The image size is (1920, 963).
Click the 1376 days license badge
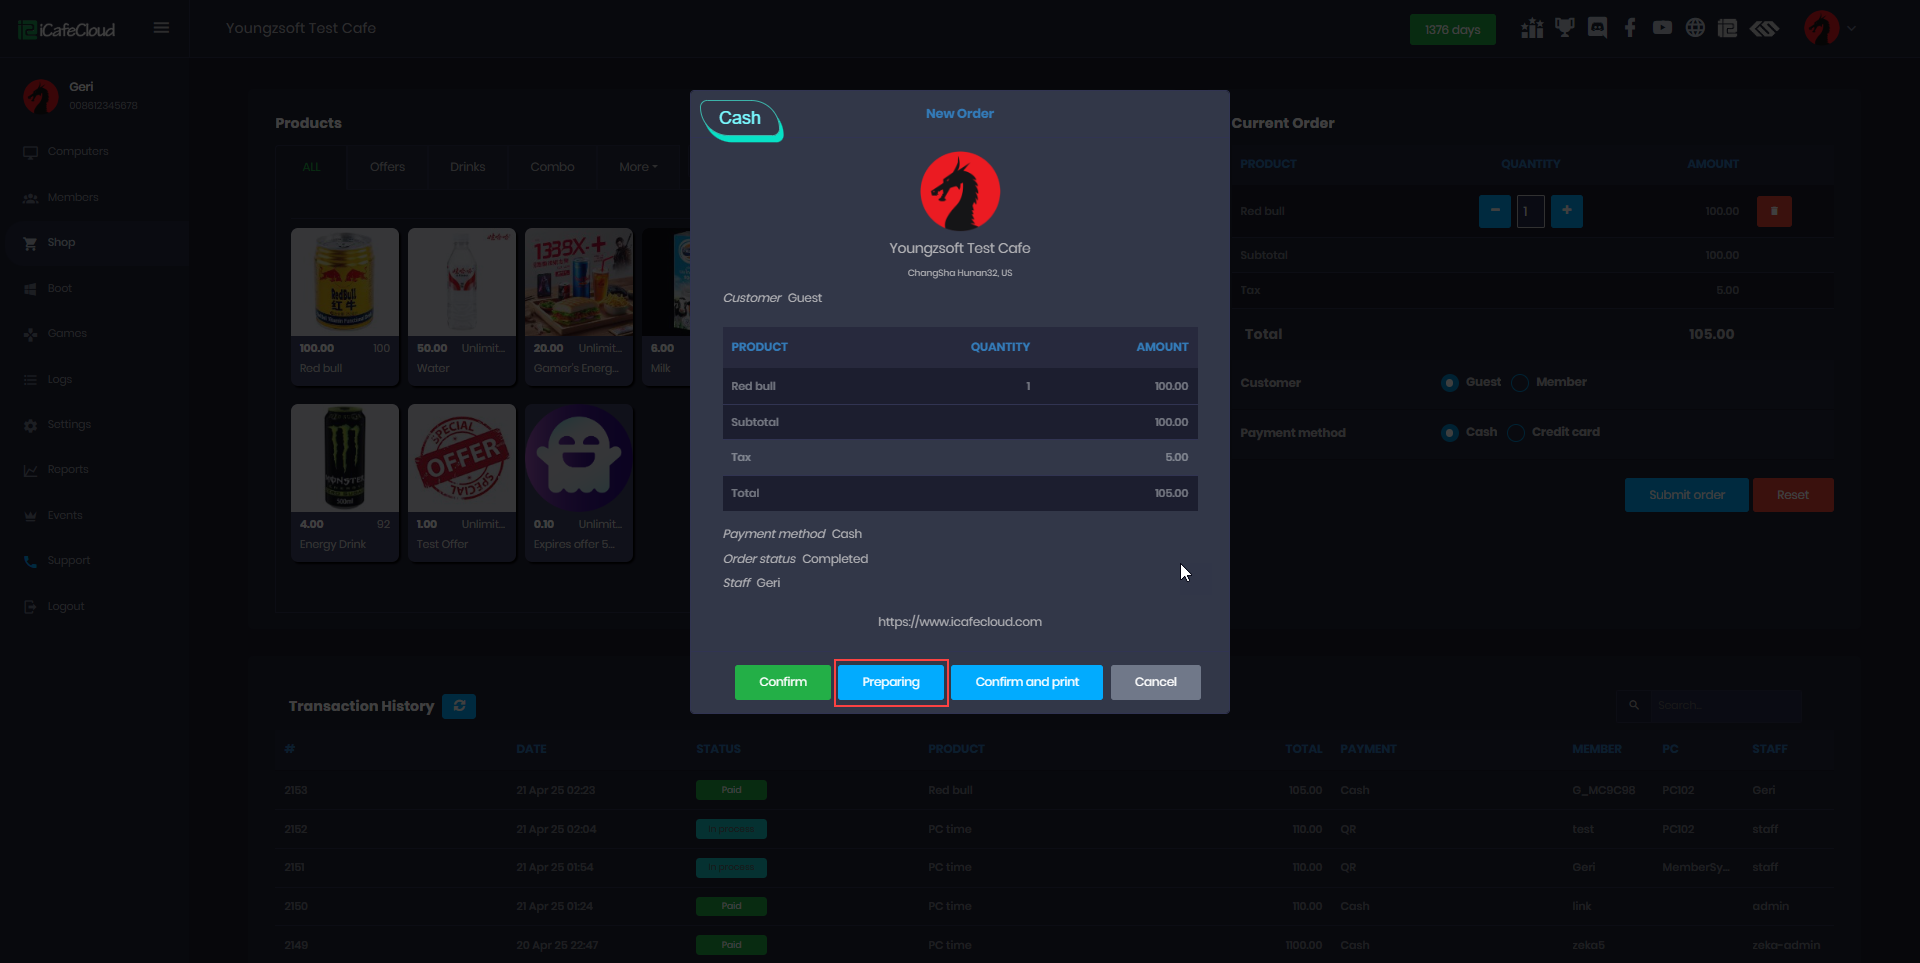click(1452, 29)
